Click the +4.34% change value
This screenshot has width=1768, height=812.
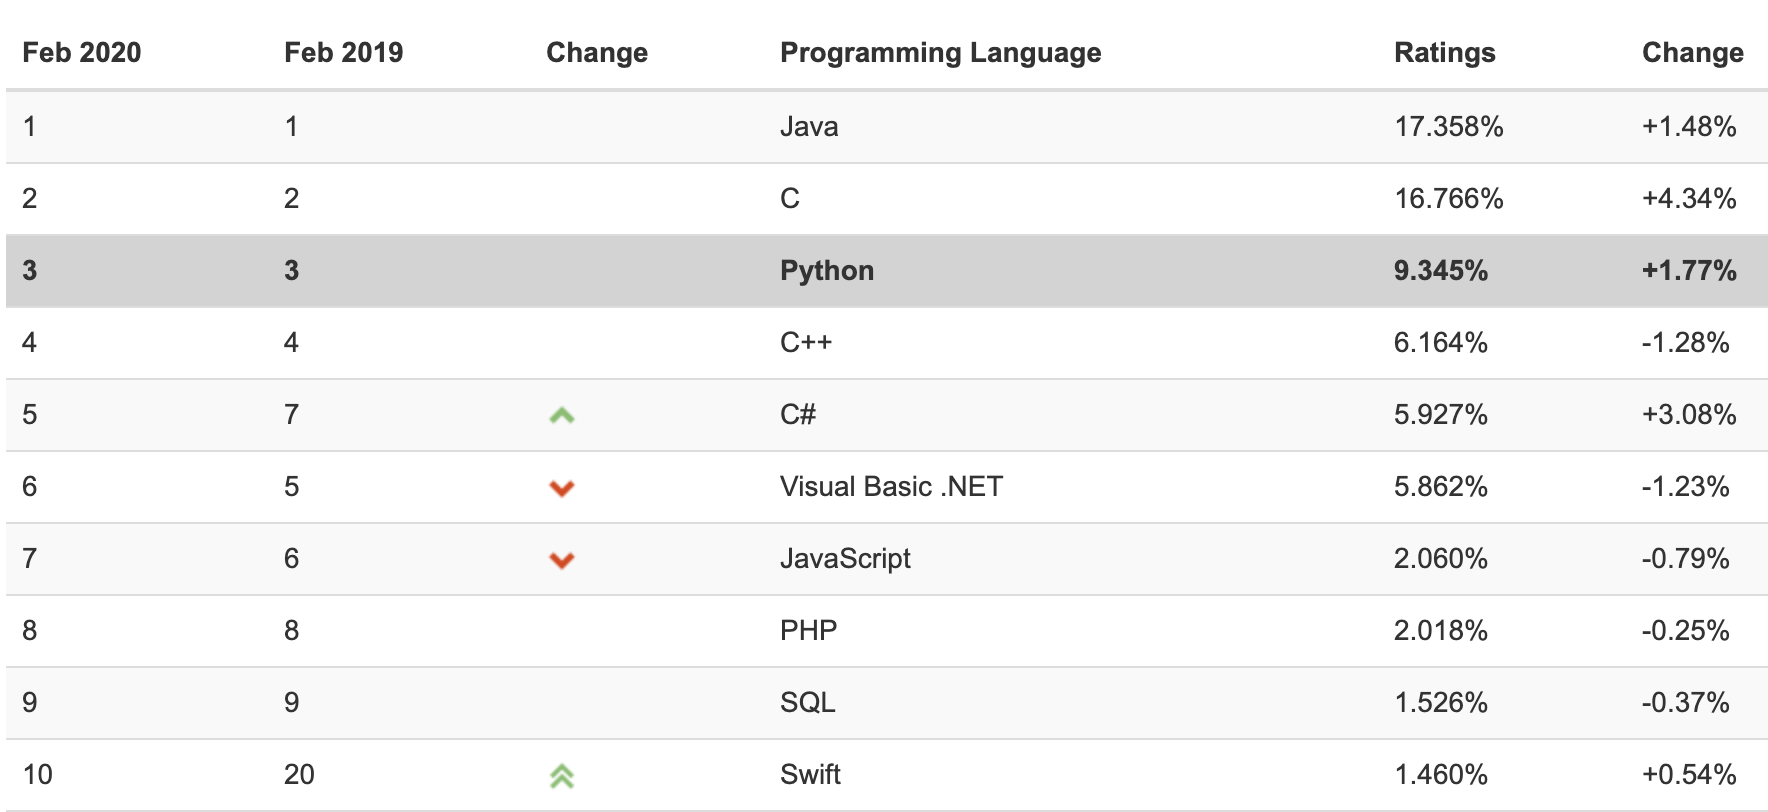pos(1689,199)
